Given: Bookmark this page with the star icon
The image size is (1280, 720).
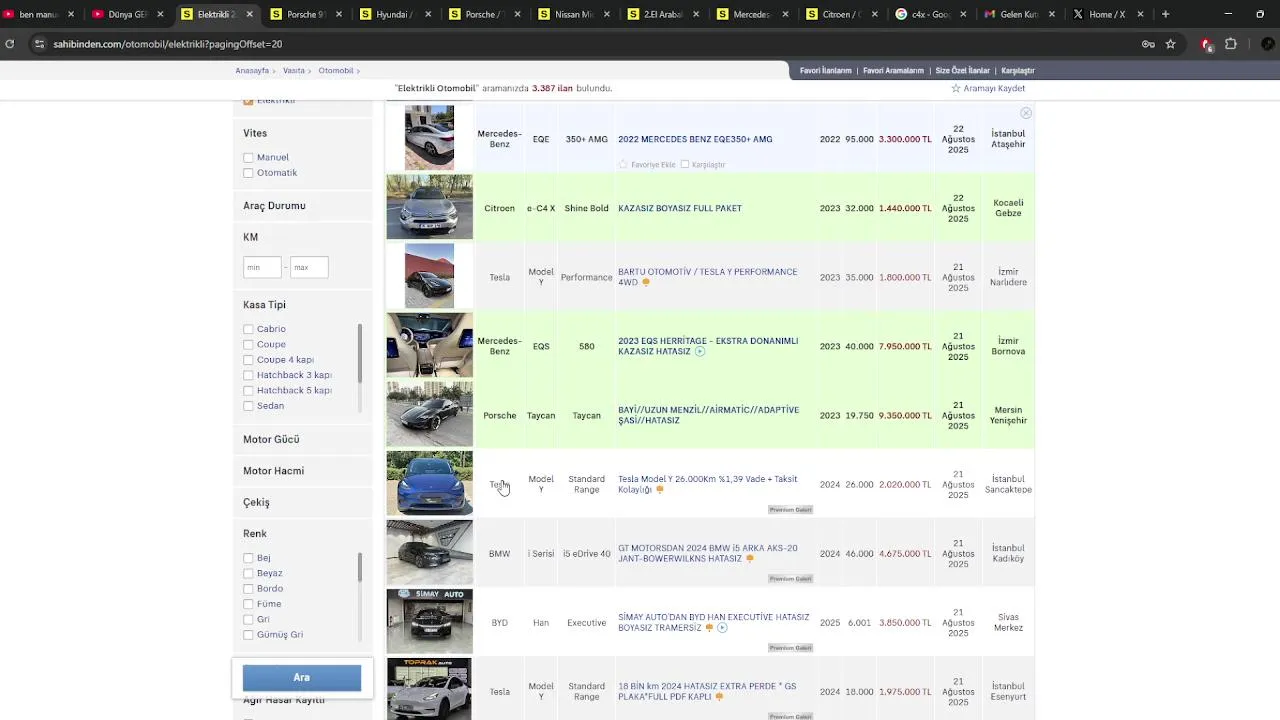Looking at the screenshot, I should [1170, 44].
